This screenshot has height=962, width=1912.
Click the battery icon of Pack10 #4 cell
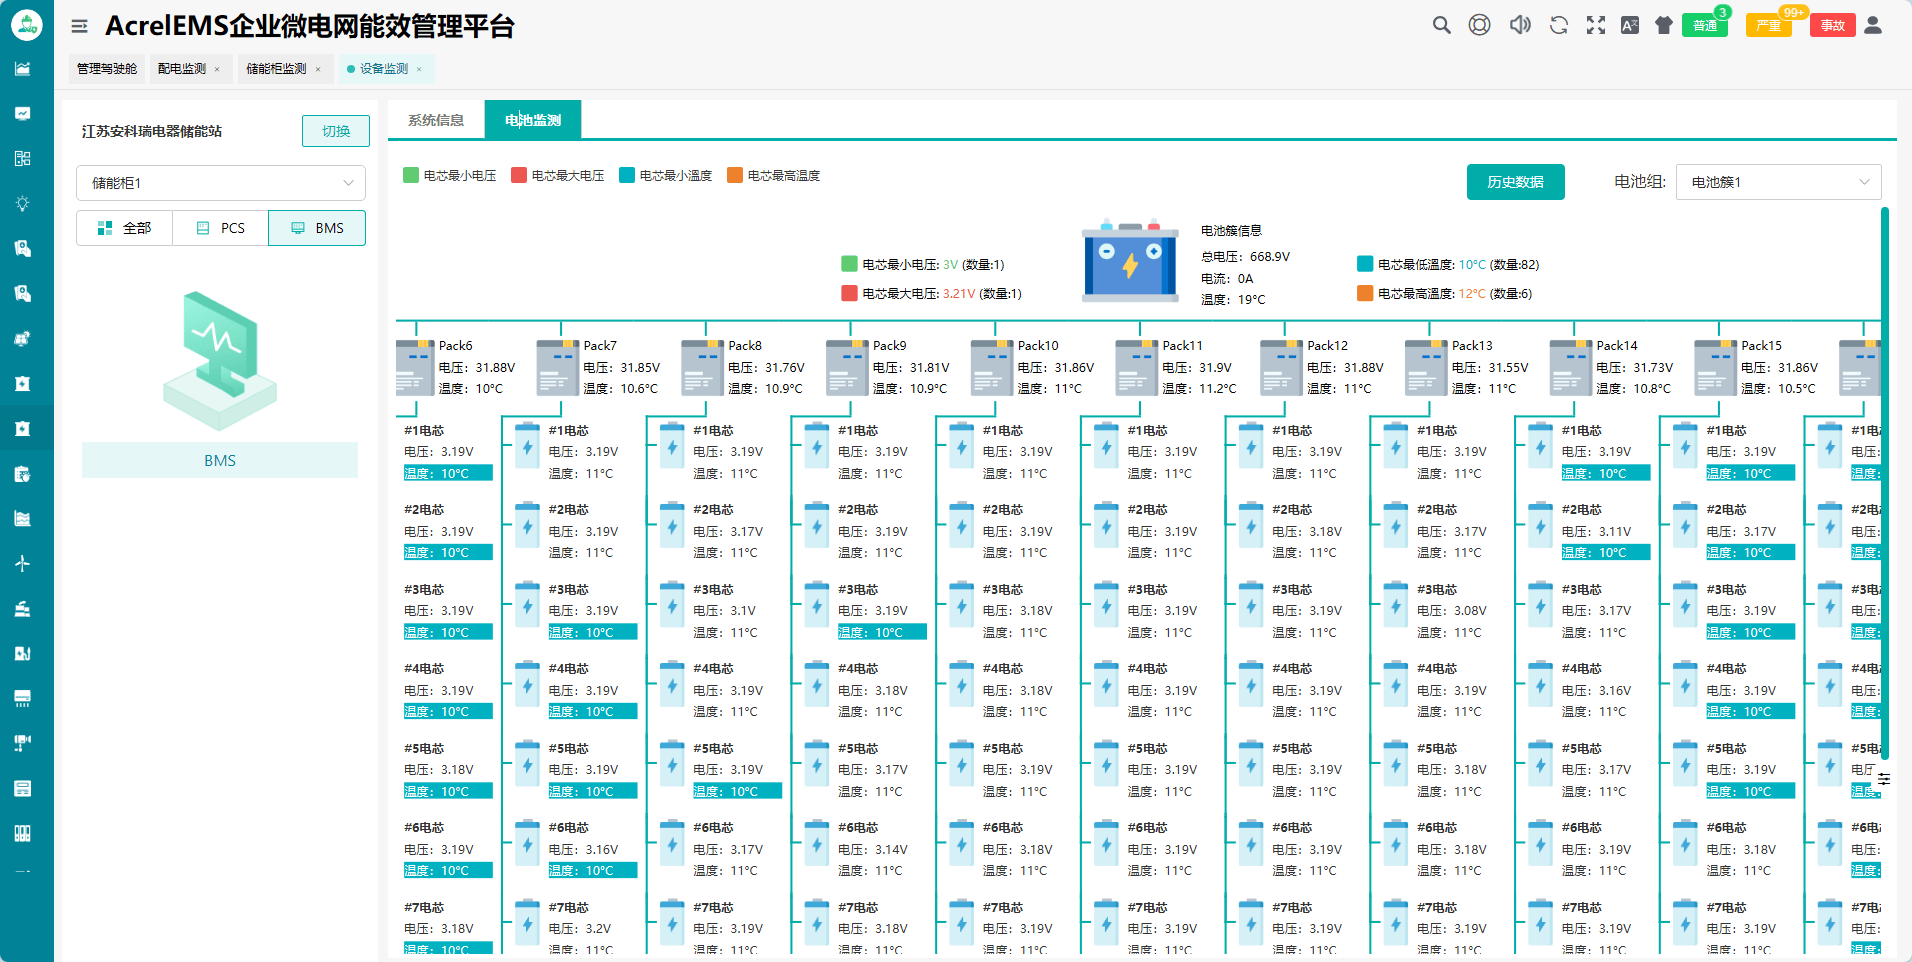961,683
